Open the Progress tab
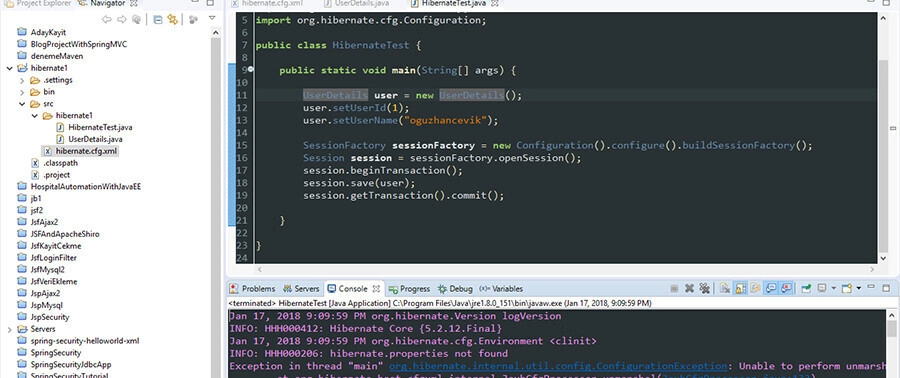The height and width of the screenshot is (378, 900). point(409,289)
